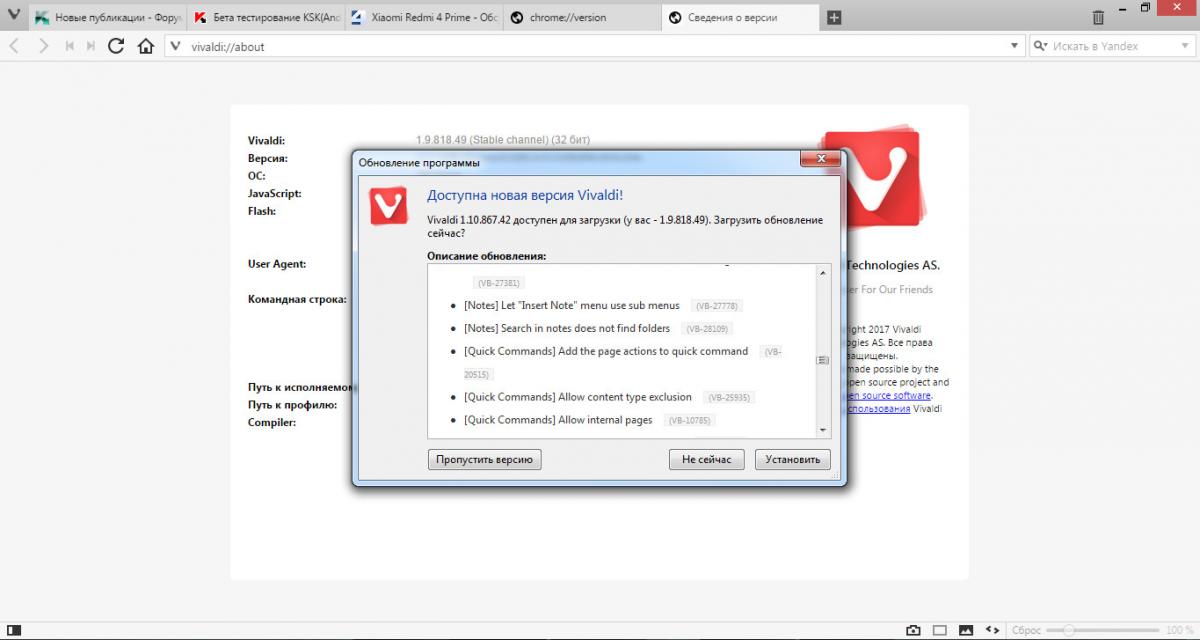Open the closed tabs trash can
Screen dimensions: 1200x640
(x=1098, y=17)
